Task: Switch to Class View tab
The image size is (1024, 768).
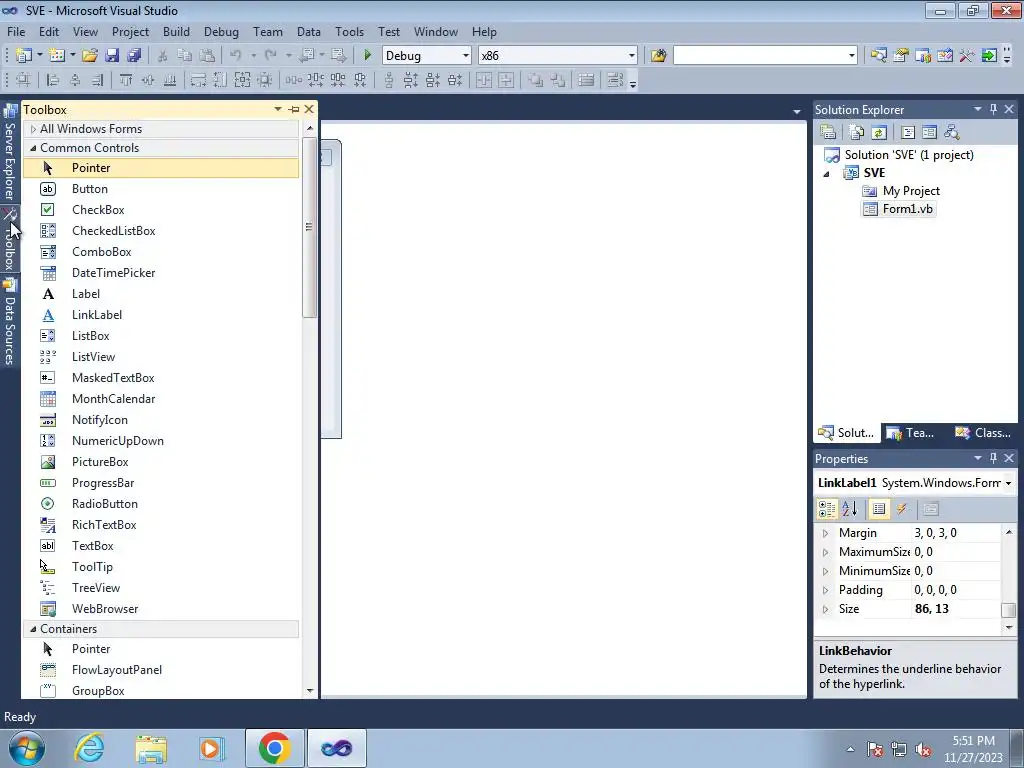Action: [983, 433]
